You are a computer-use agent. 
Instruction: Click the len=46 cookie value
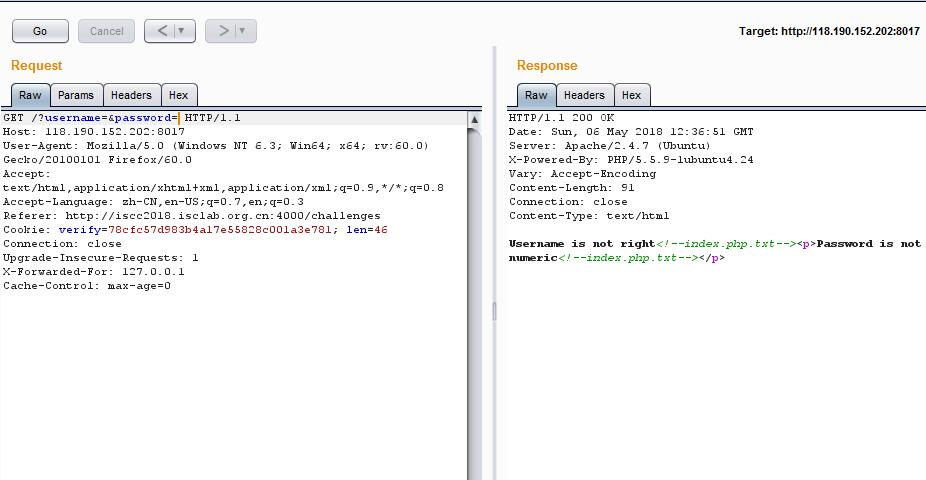point(367,230)
